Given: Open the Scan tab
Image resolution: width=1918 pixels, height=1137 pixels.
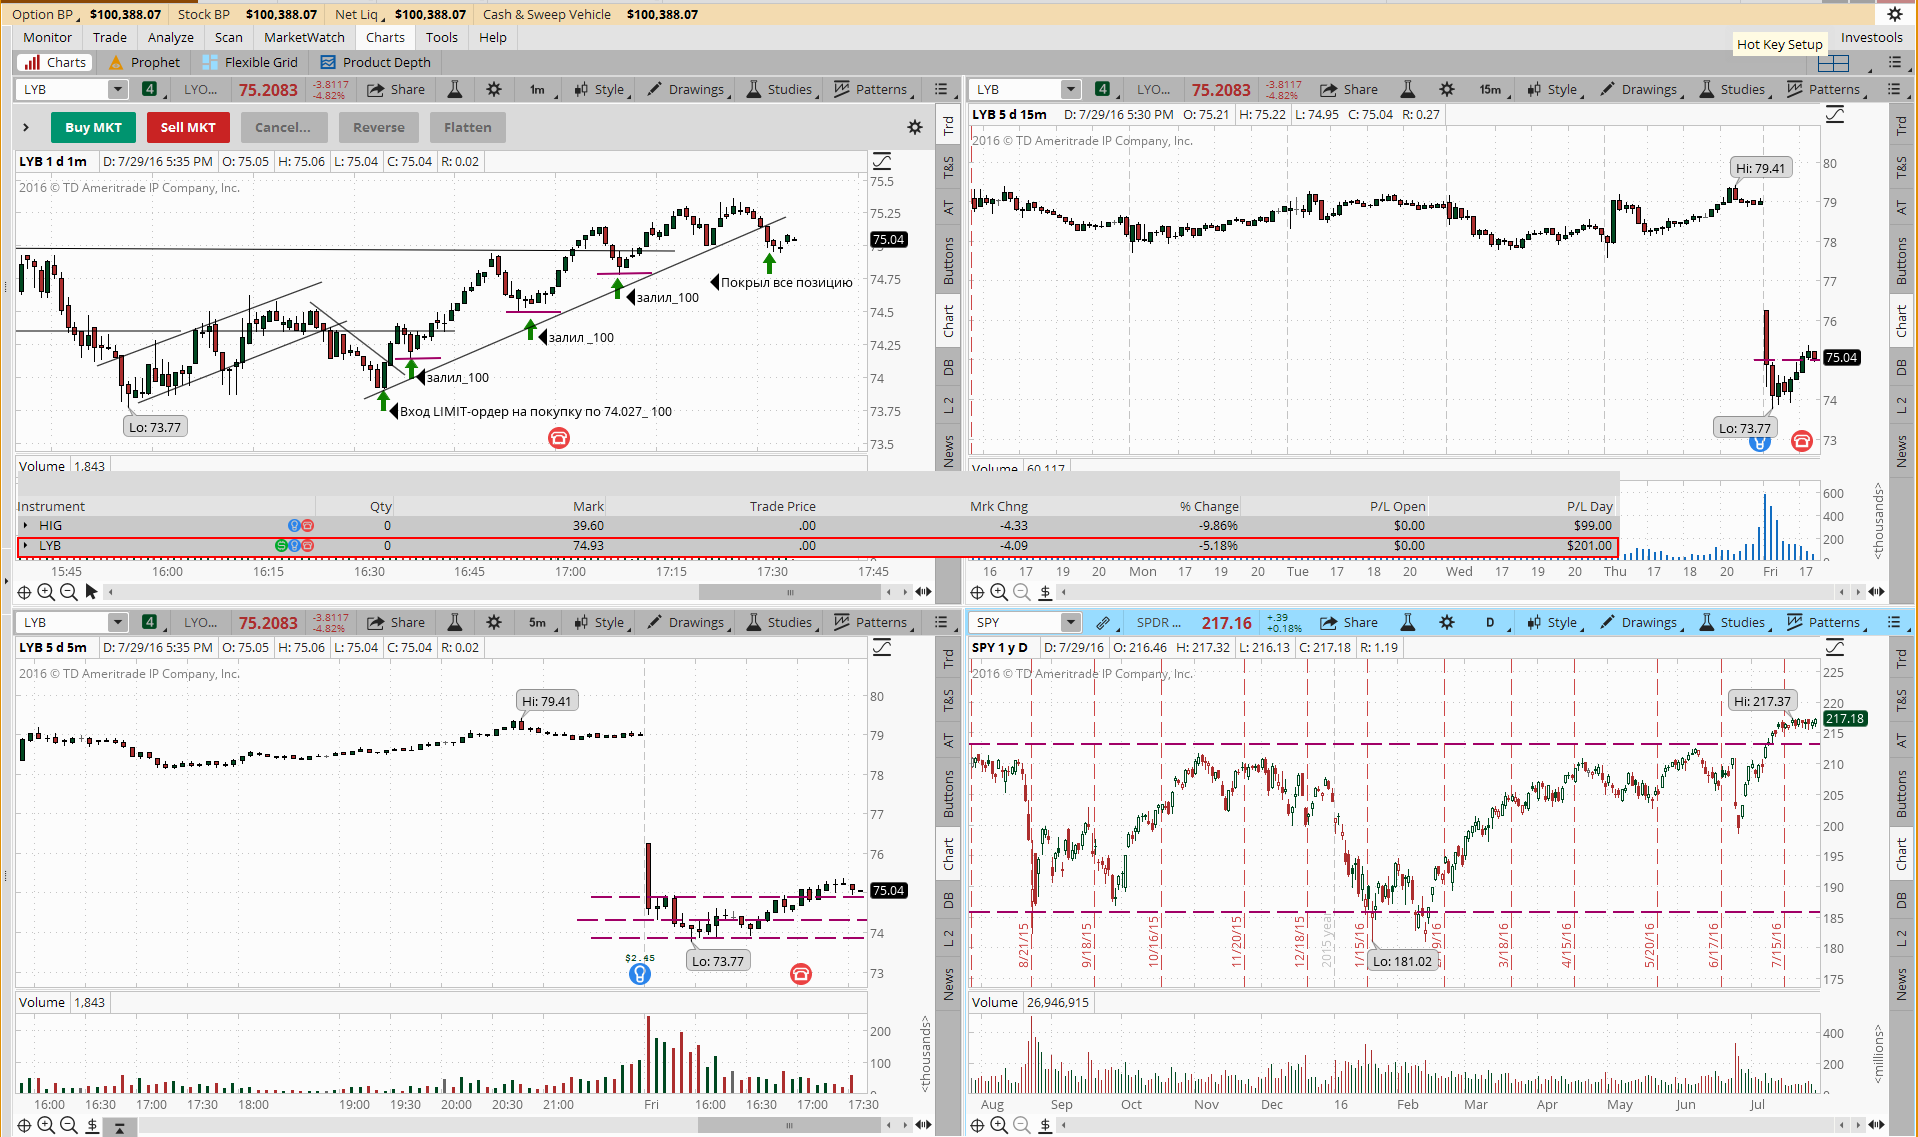Looking at the screenshot, I should 228,37.
